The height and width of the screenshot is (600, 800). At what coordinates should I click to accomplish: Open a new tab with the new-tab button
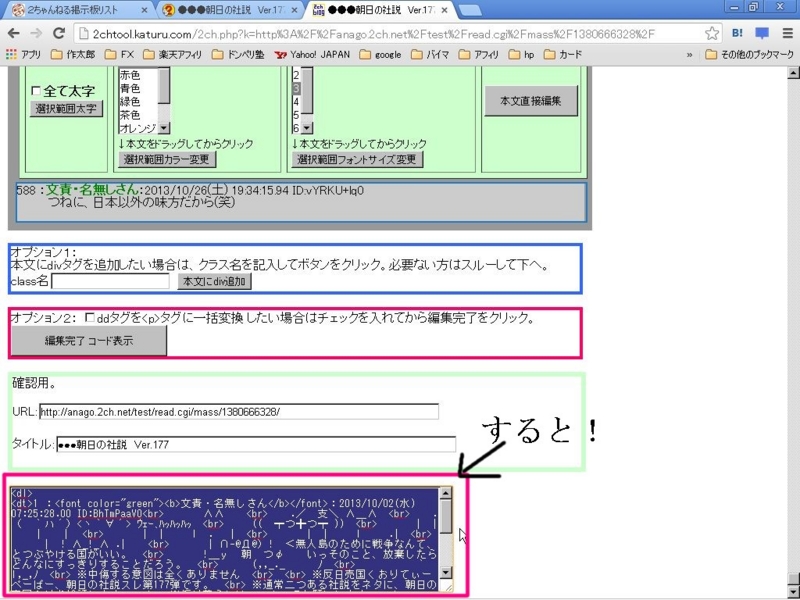point(469,10)
